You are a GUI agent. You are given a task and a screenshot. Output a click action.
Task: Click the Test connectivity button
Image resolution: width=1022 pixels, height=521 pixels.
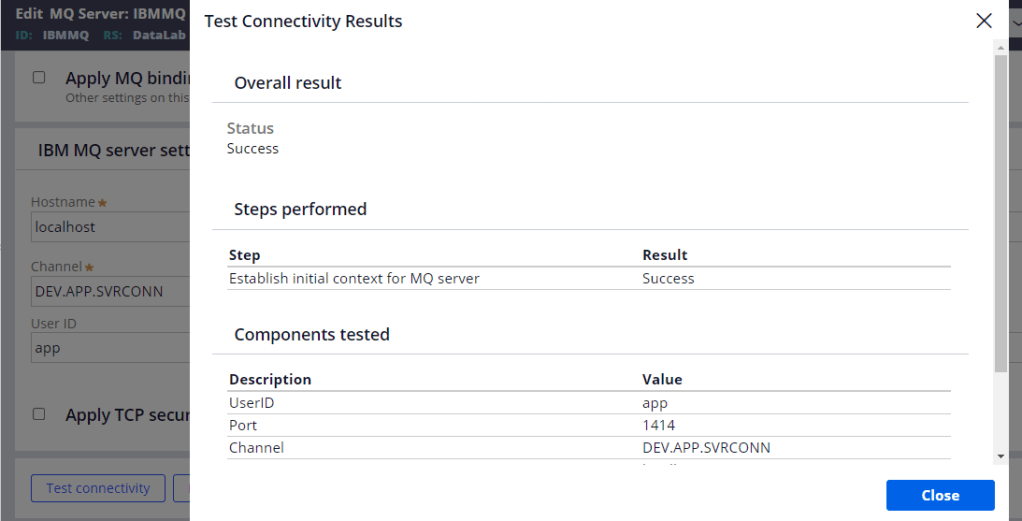tap(98, 488)
